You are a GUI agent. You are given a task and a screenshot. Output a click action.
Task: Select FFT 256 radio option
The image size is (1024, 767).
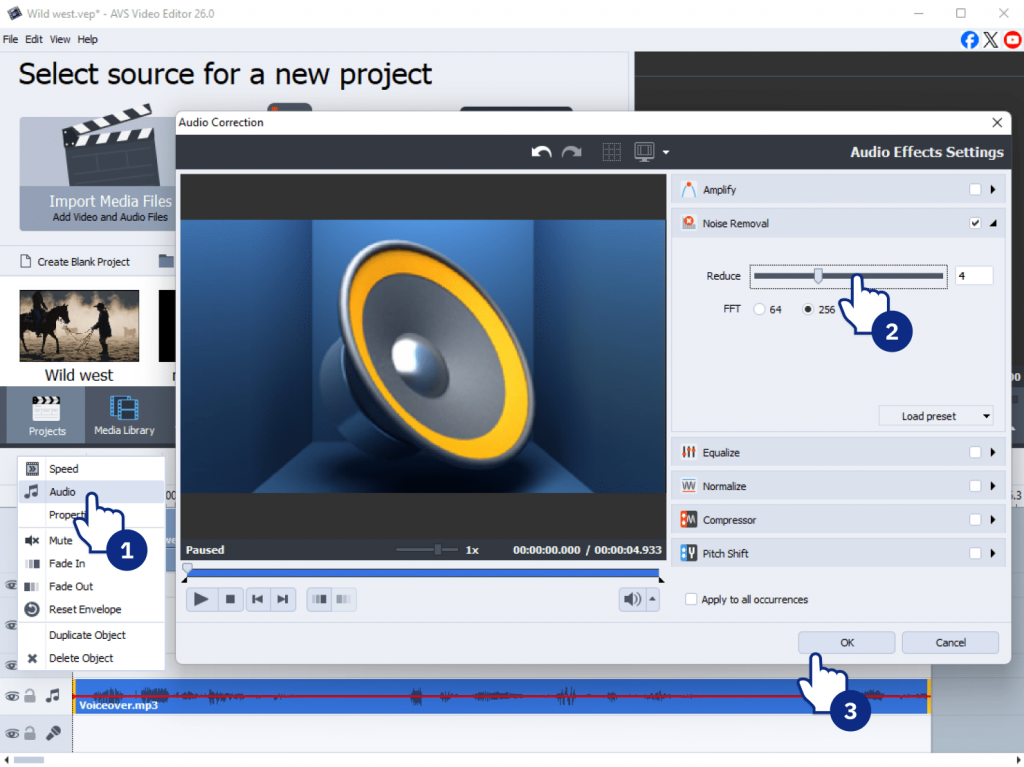[x=808, y=309]
